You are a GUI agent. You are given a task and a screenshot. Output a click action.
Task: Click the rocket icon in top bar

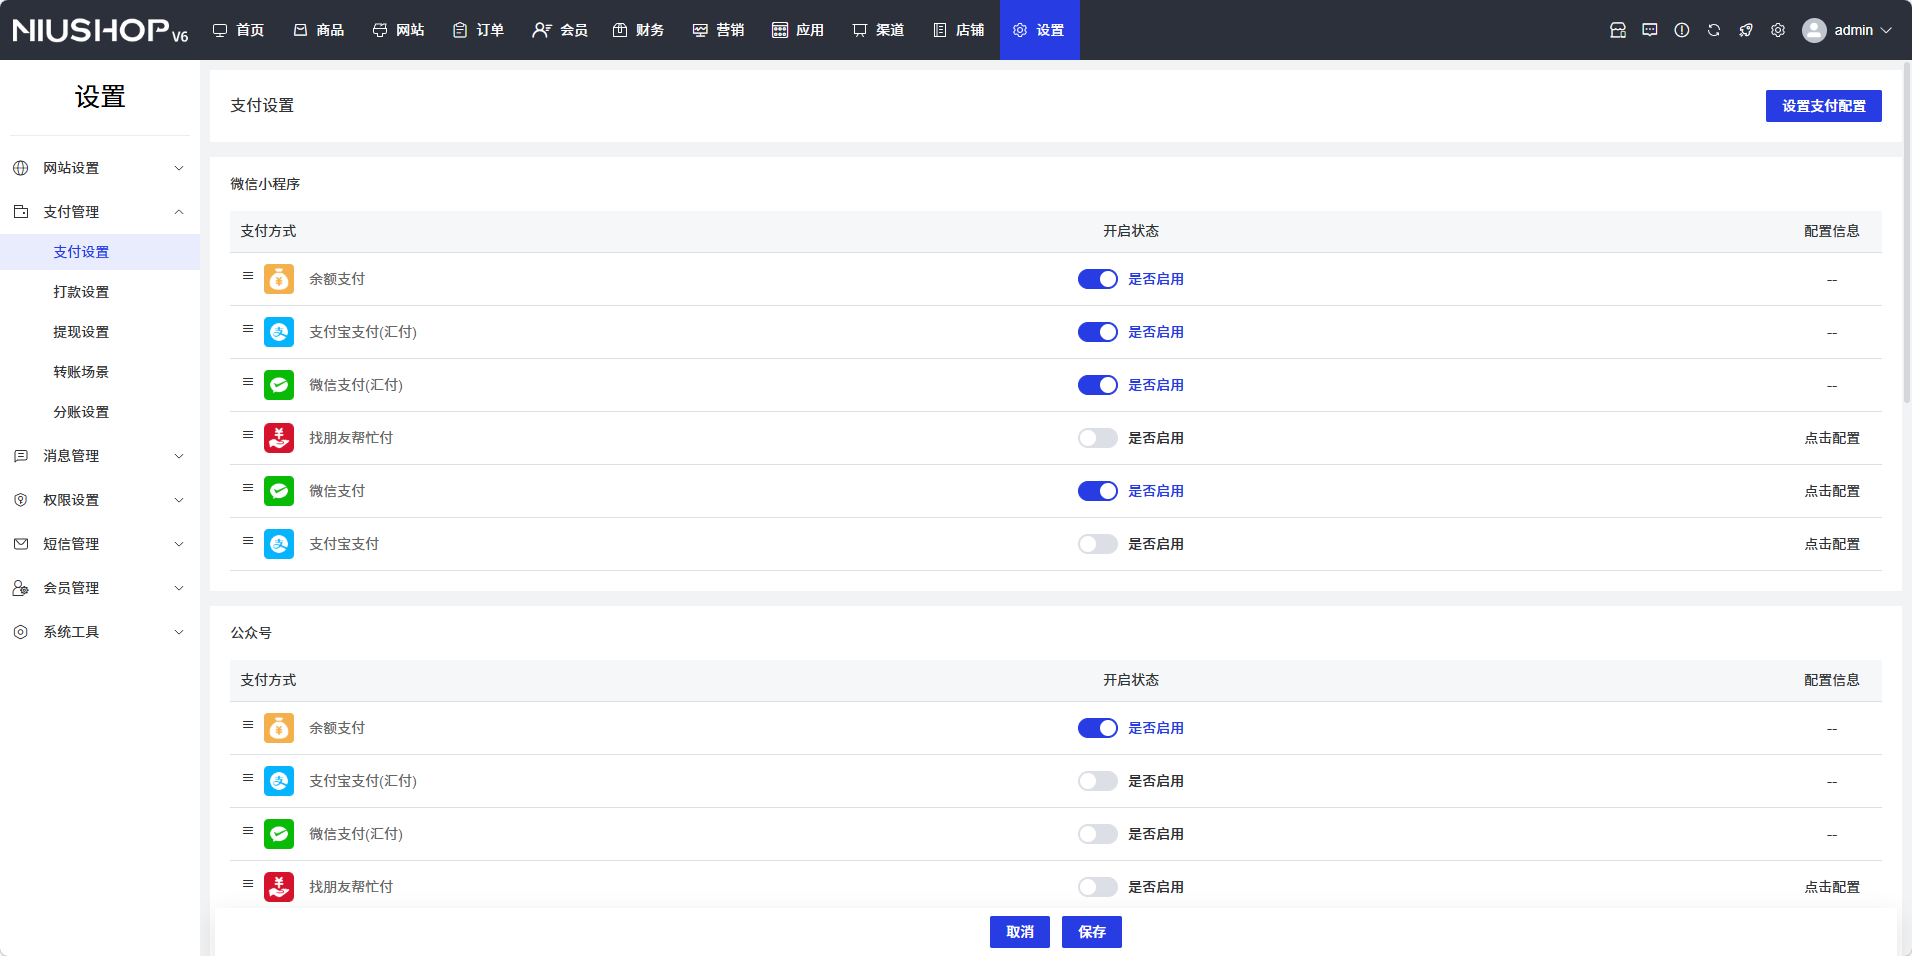[1746, 30]
